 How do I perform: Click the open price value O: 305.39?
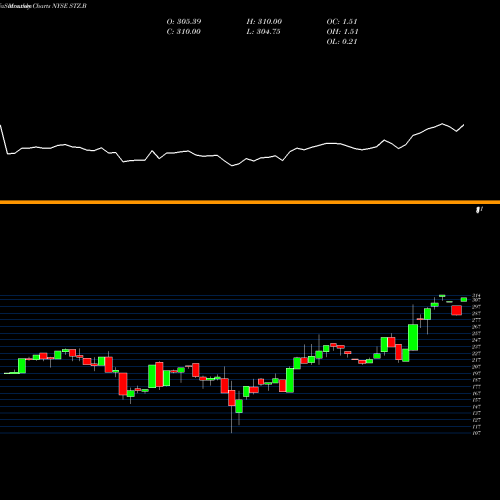184,22
